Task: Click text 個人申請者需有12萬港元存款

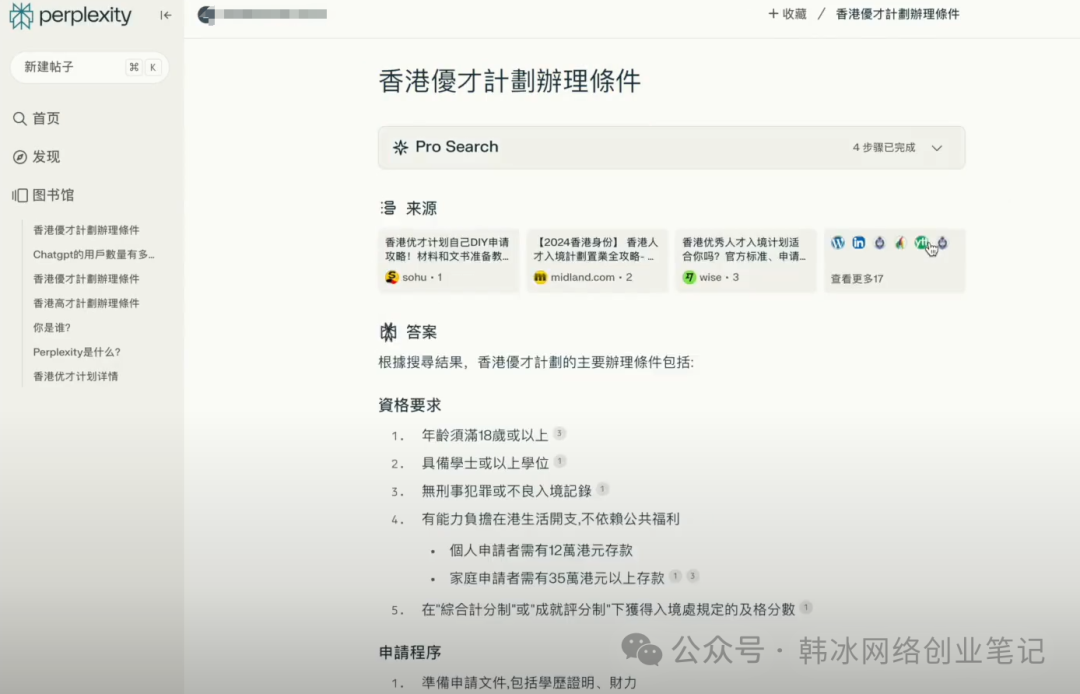Action: pyautogui.click(x=541, y=550)
